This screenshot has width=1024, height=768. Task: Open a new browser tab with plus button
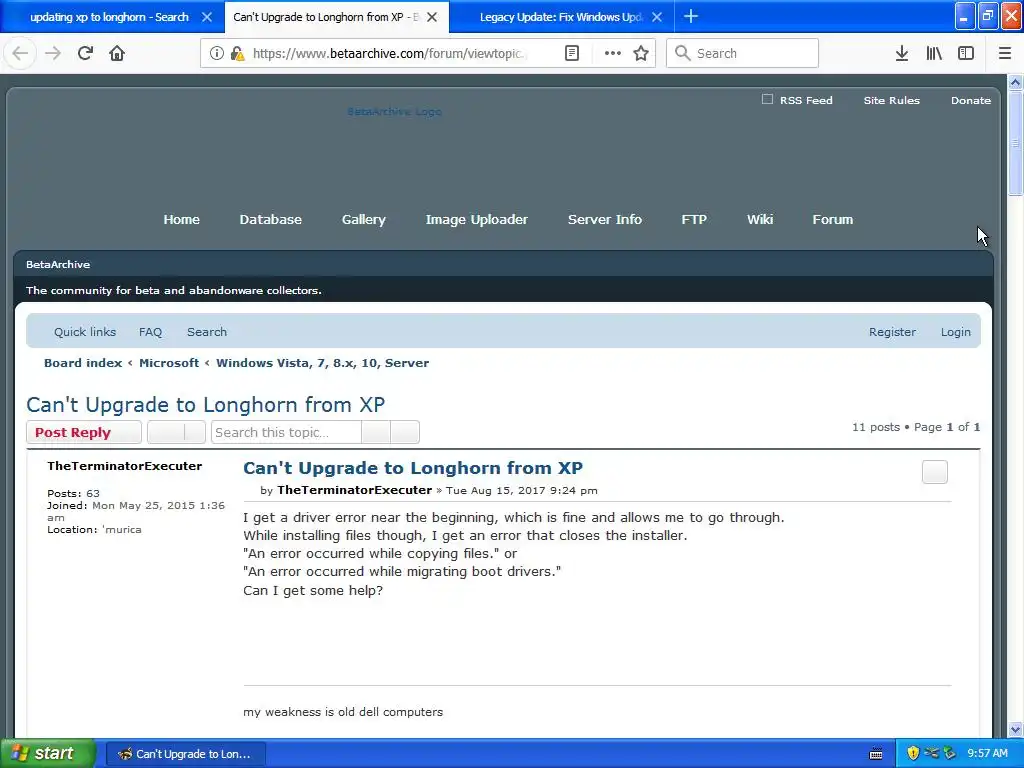click(x=691, y=16)
